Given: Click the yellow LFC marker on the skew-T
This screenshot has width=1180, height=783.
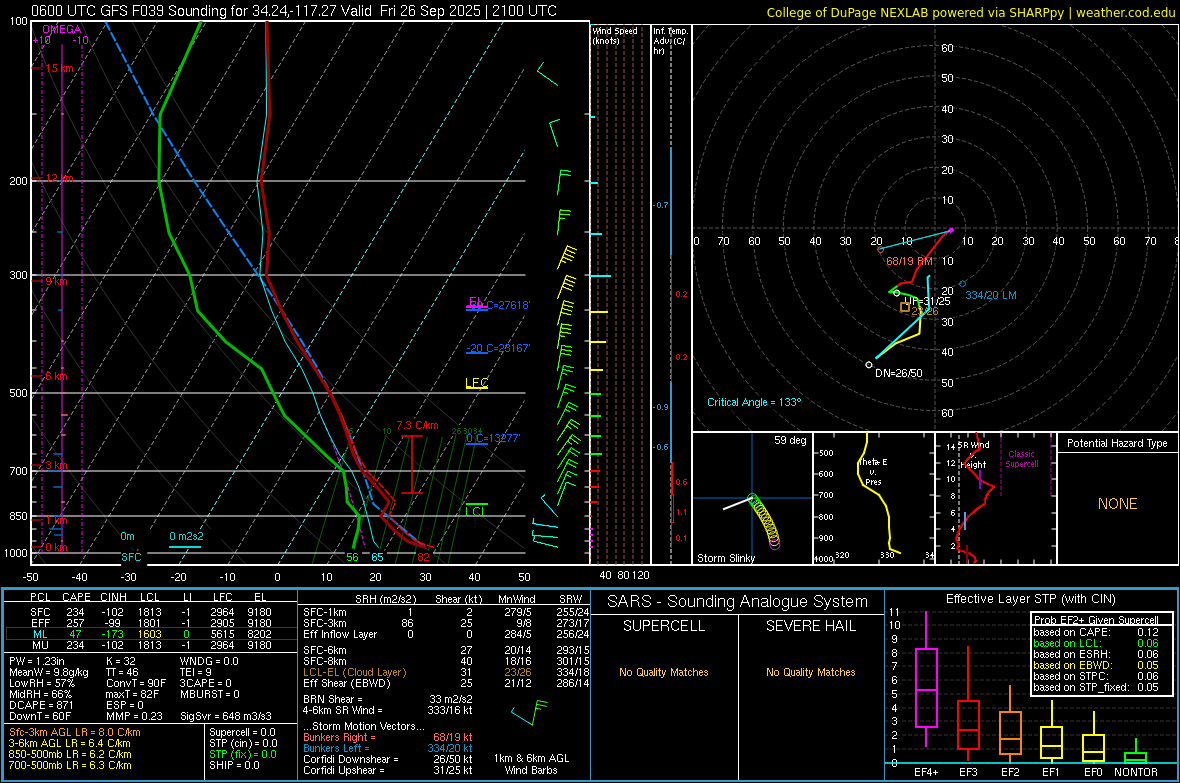Looking at the screenshot, I should click(x=476, y=382).
